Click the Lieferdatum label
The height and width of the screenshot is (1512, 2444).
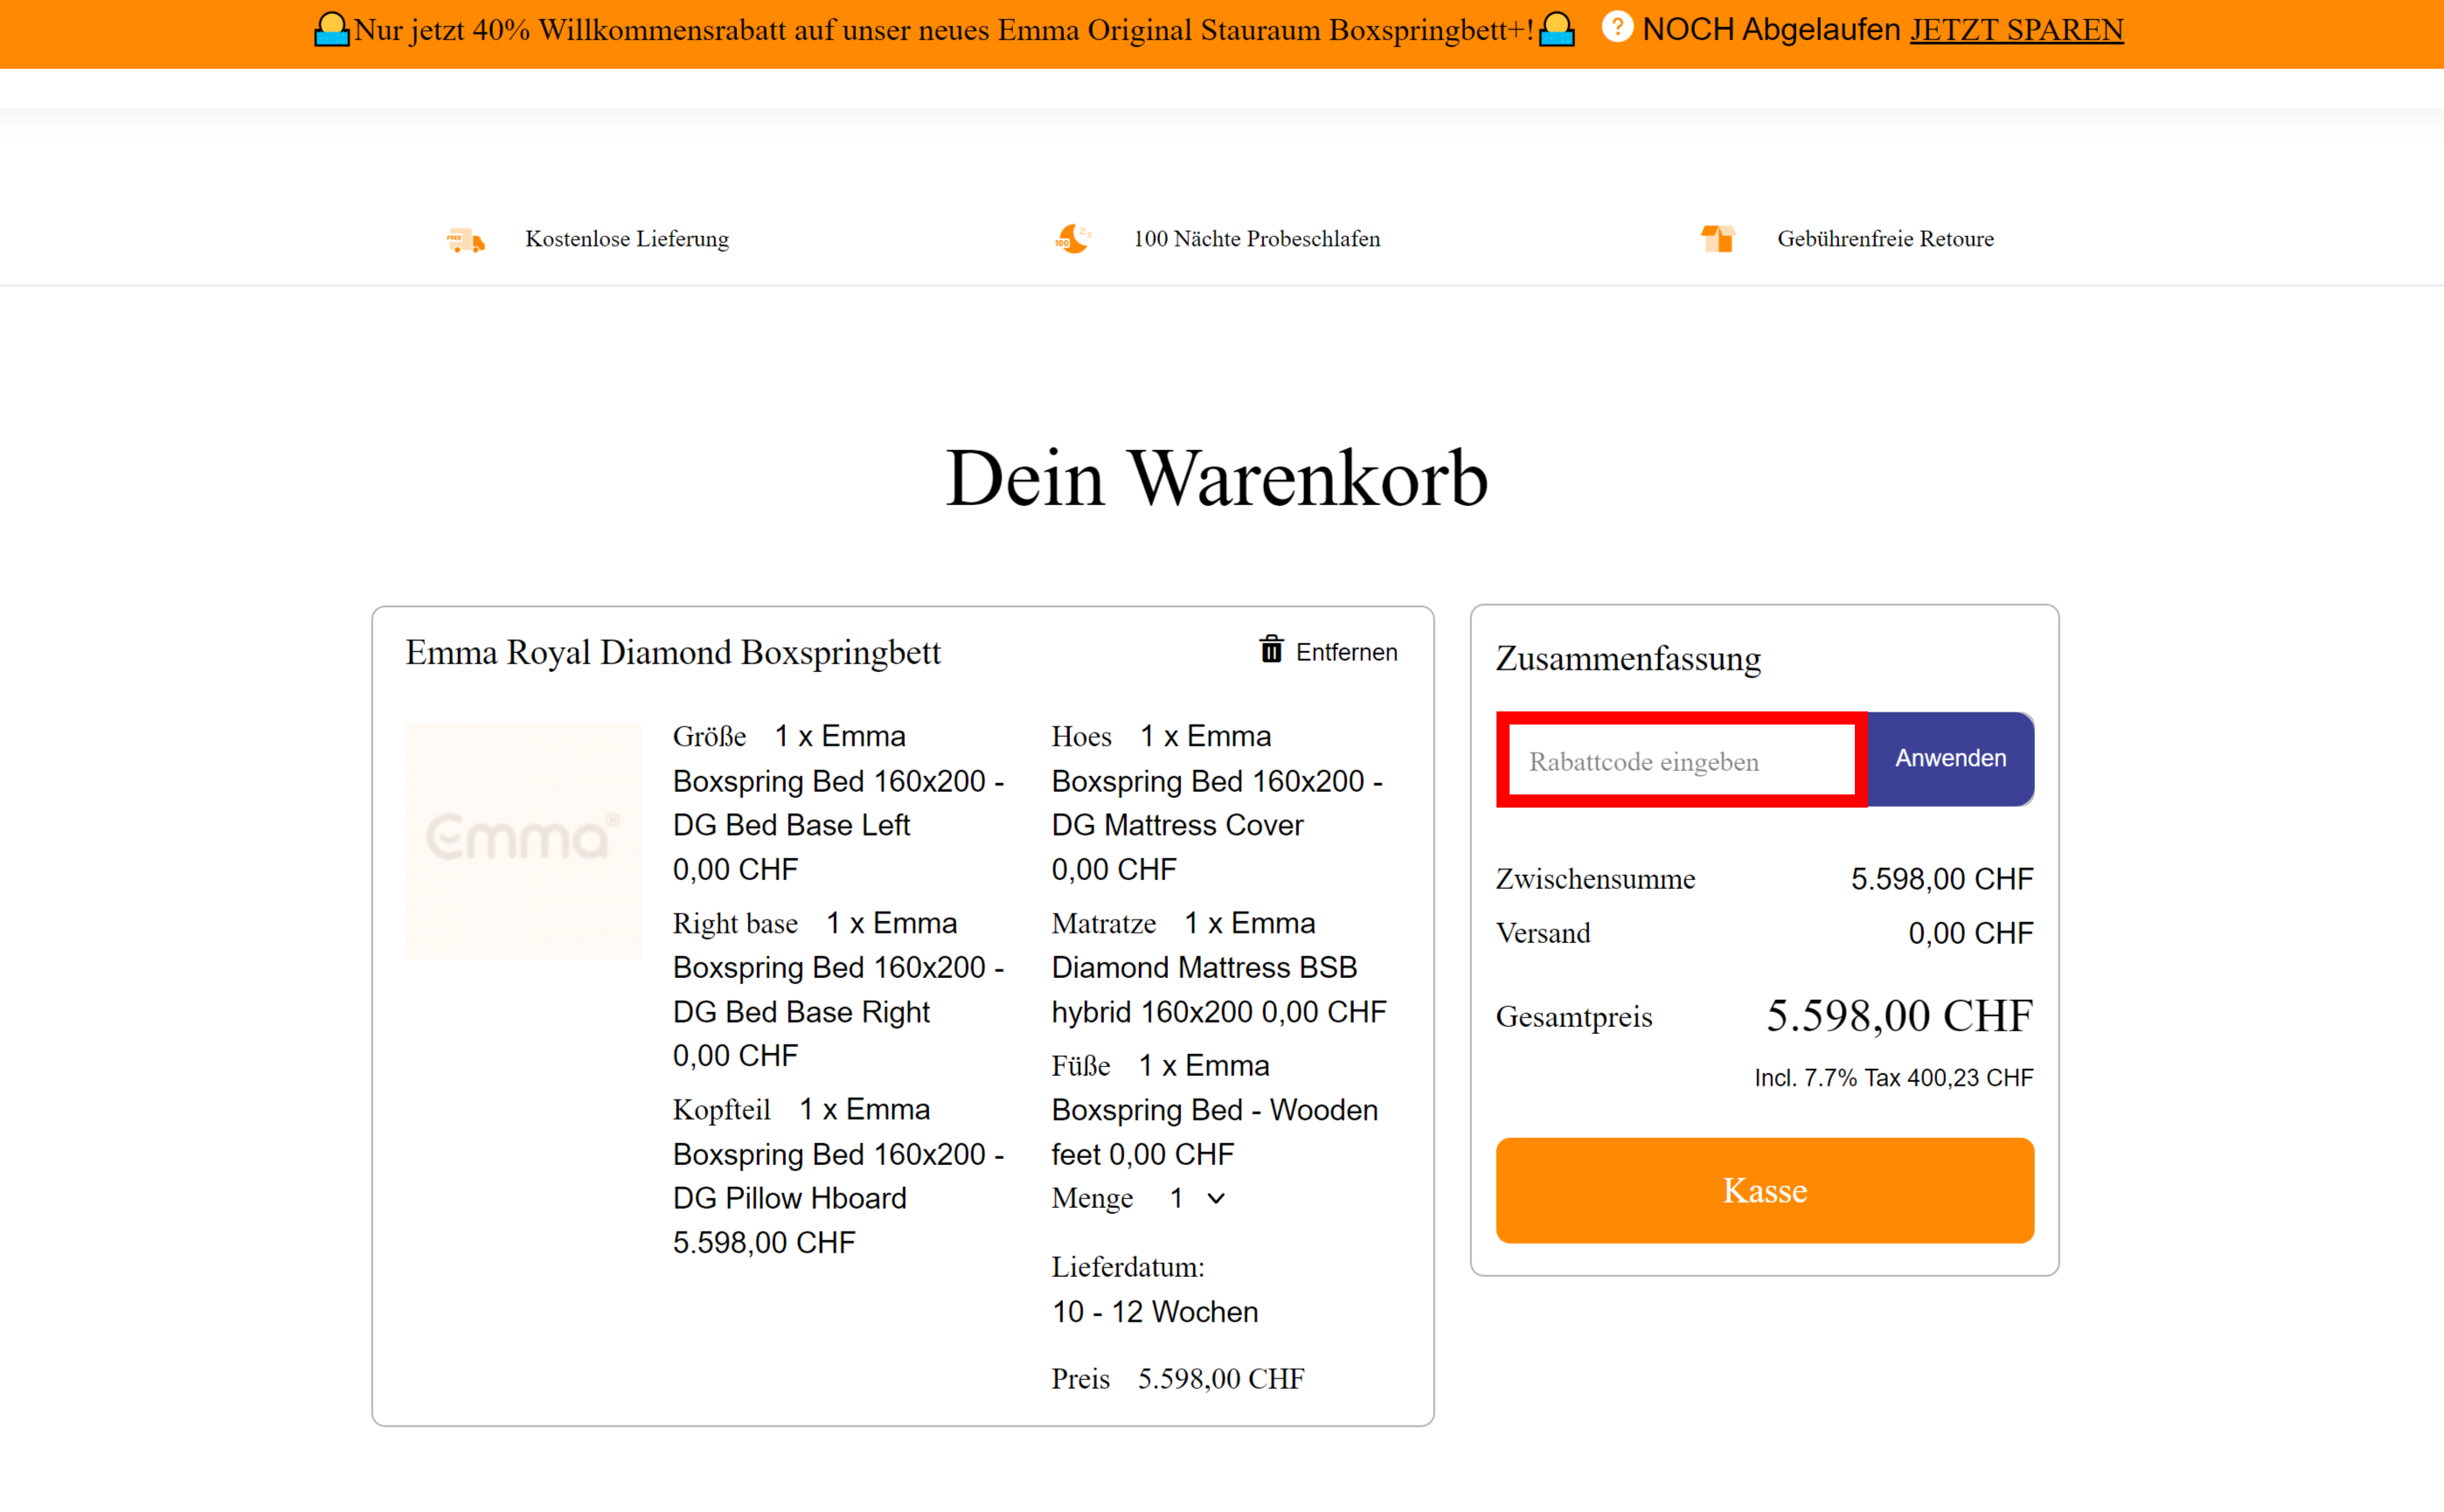(x=1127, y=1267)
